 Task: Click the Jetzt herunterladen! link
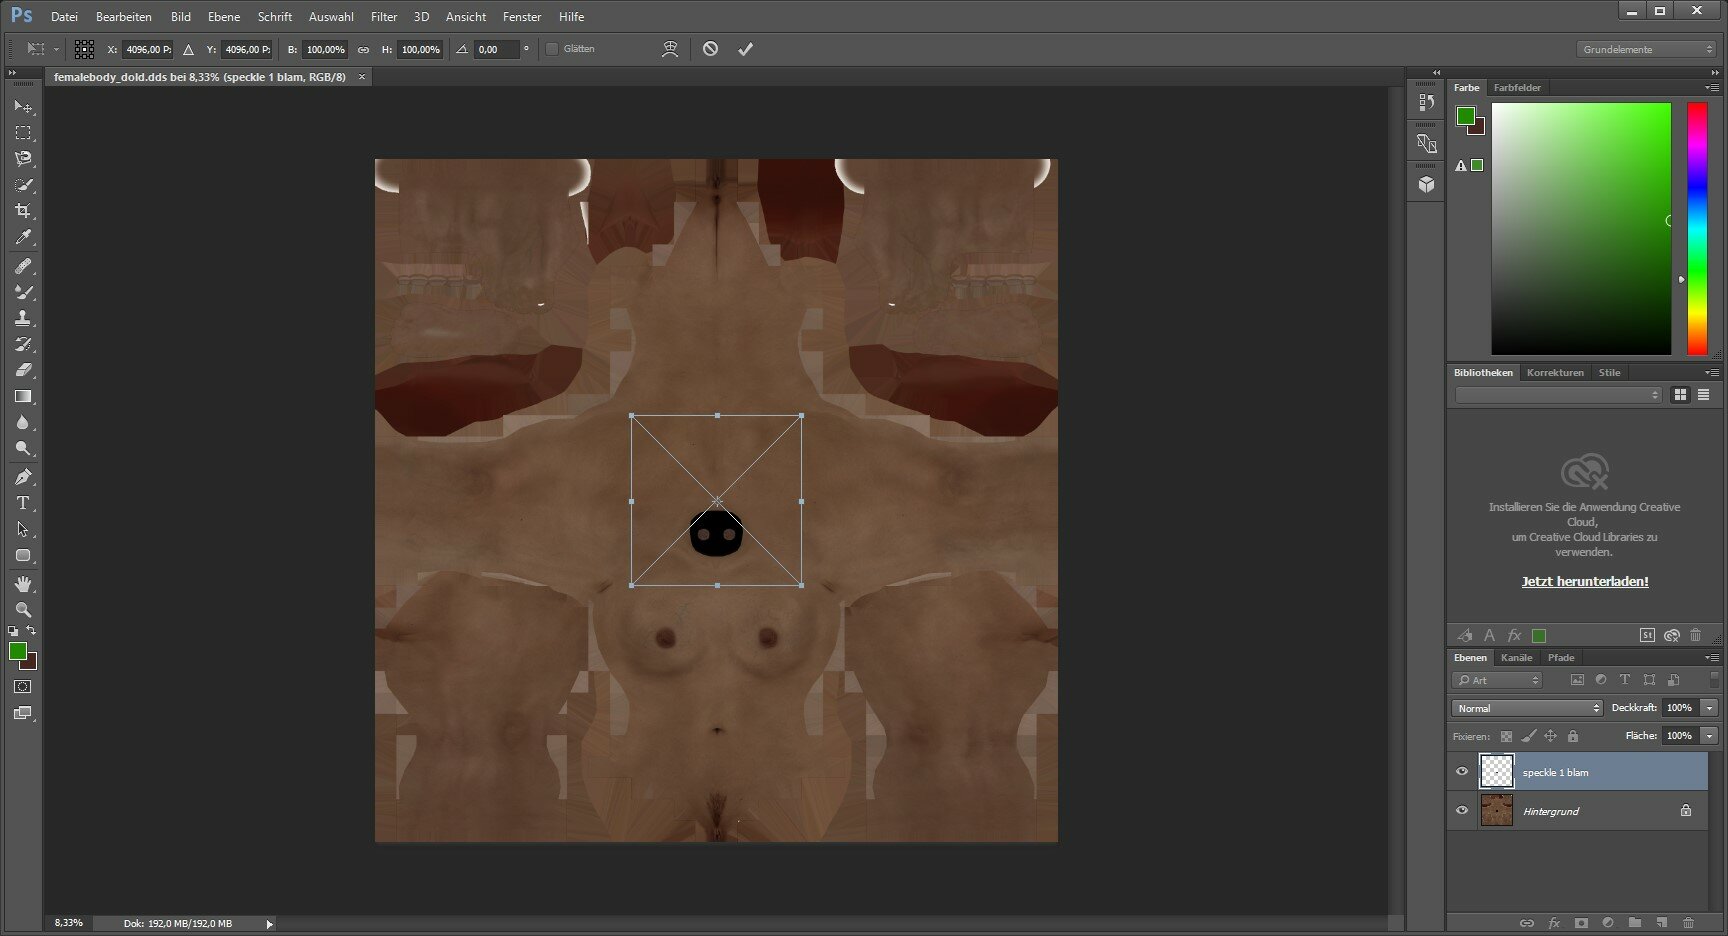click(1585, 581)
